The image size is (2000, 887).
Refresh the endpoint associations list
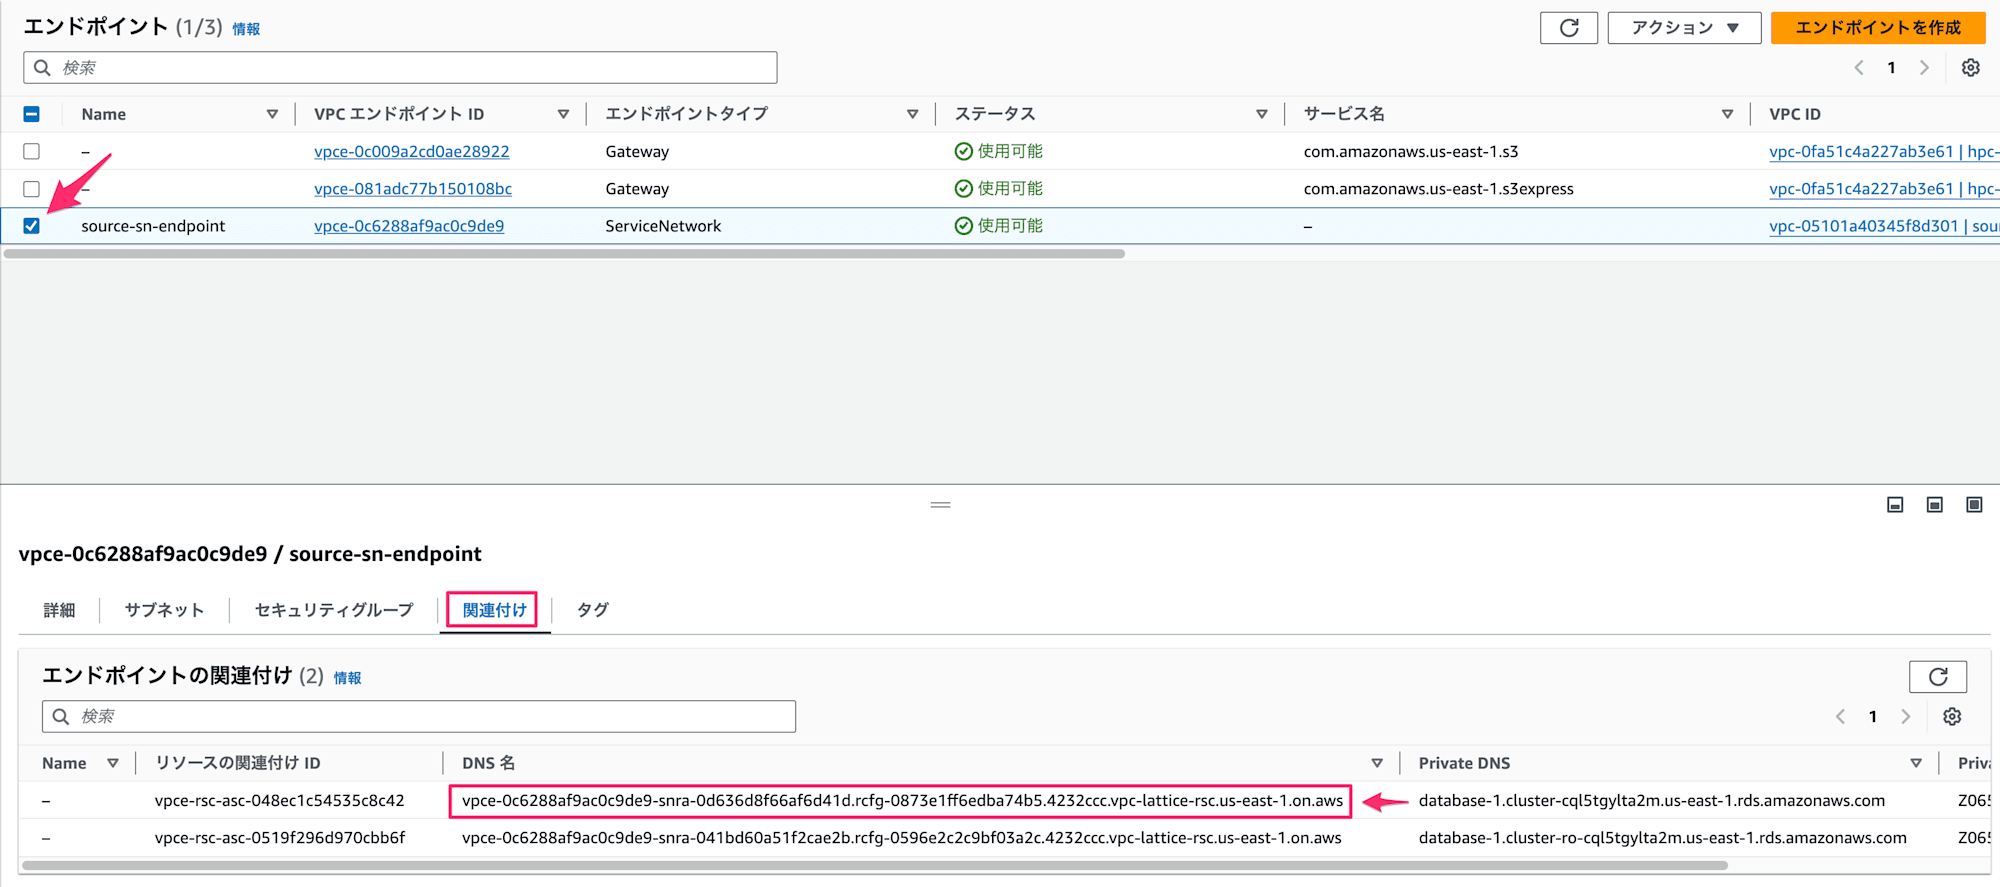coord(1937,677)
